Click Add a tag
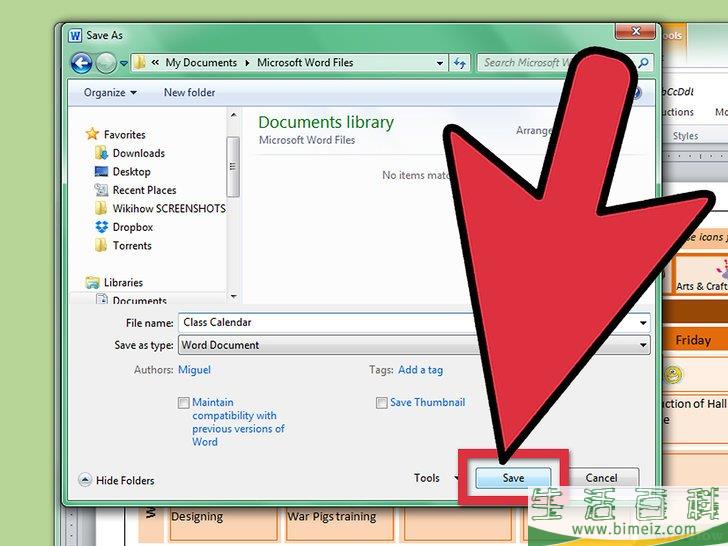 421,370
